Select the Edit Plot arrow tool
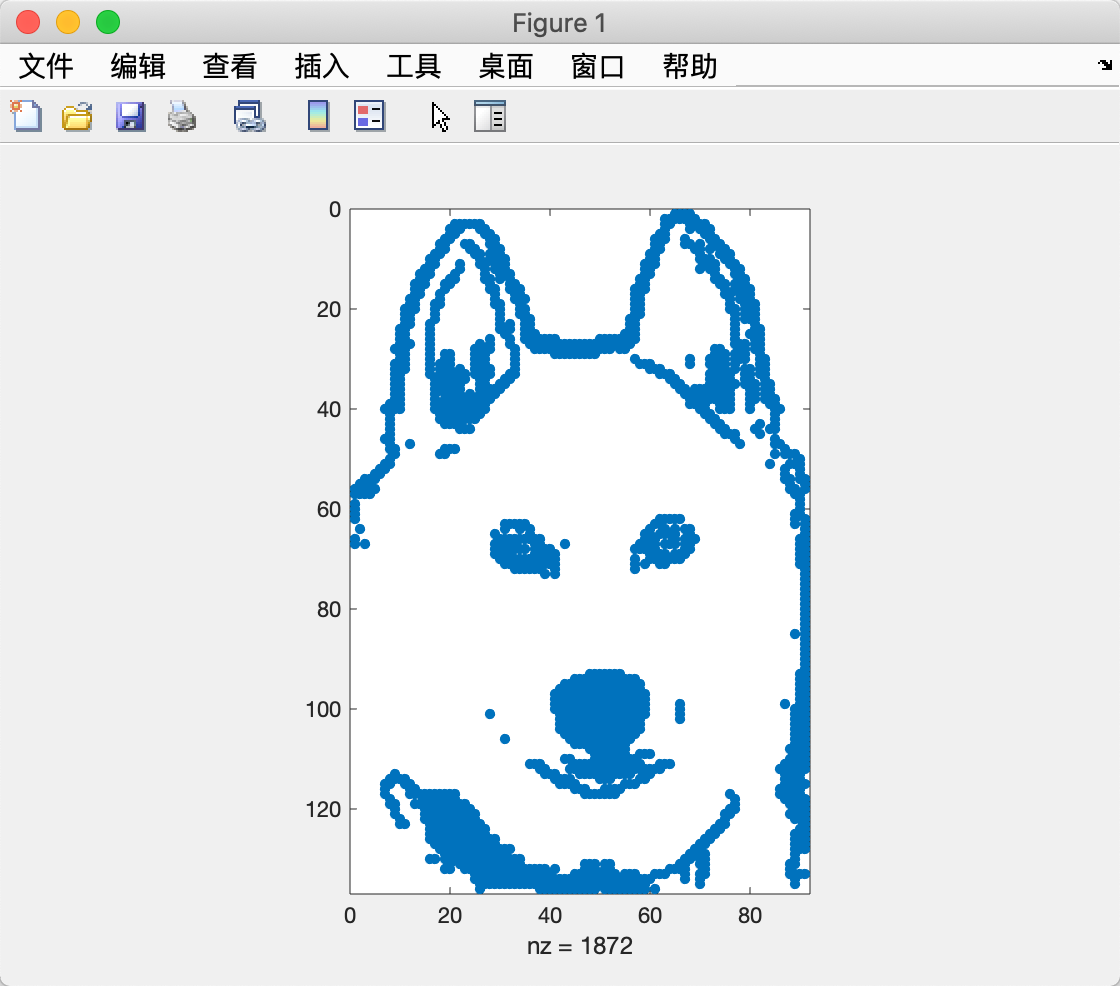This screenshot has width=1120, height=986. click(438, 116)
